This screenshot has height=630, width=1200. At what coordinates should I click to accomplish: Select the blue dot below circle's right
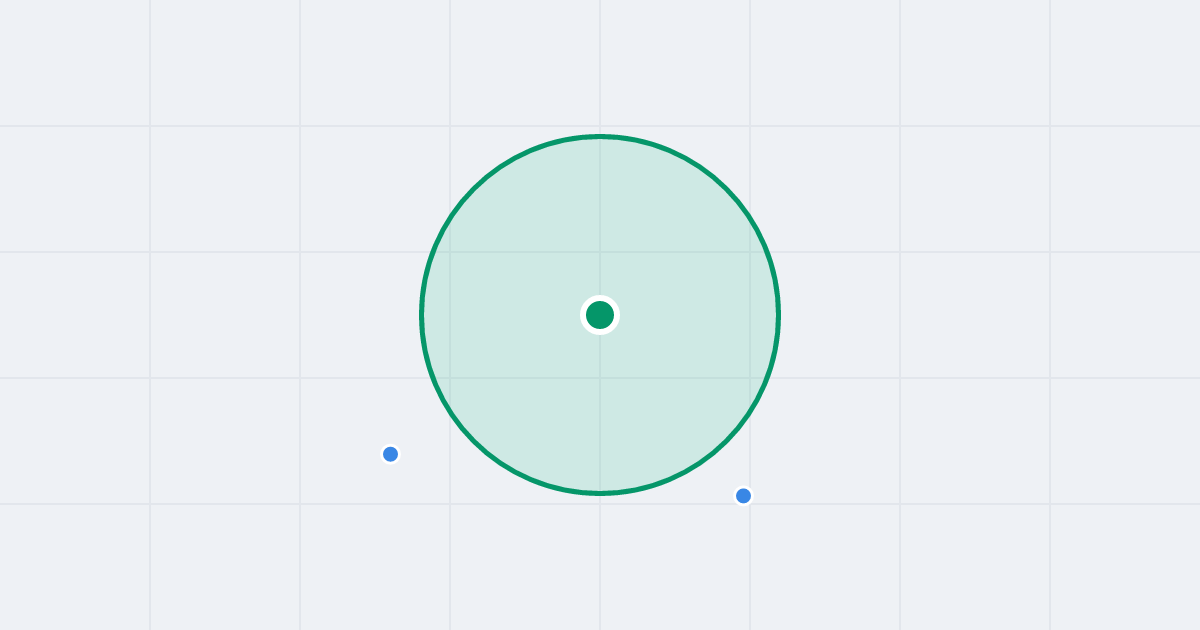tap(743, 496)
